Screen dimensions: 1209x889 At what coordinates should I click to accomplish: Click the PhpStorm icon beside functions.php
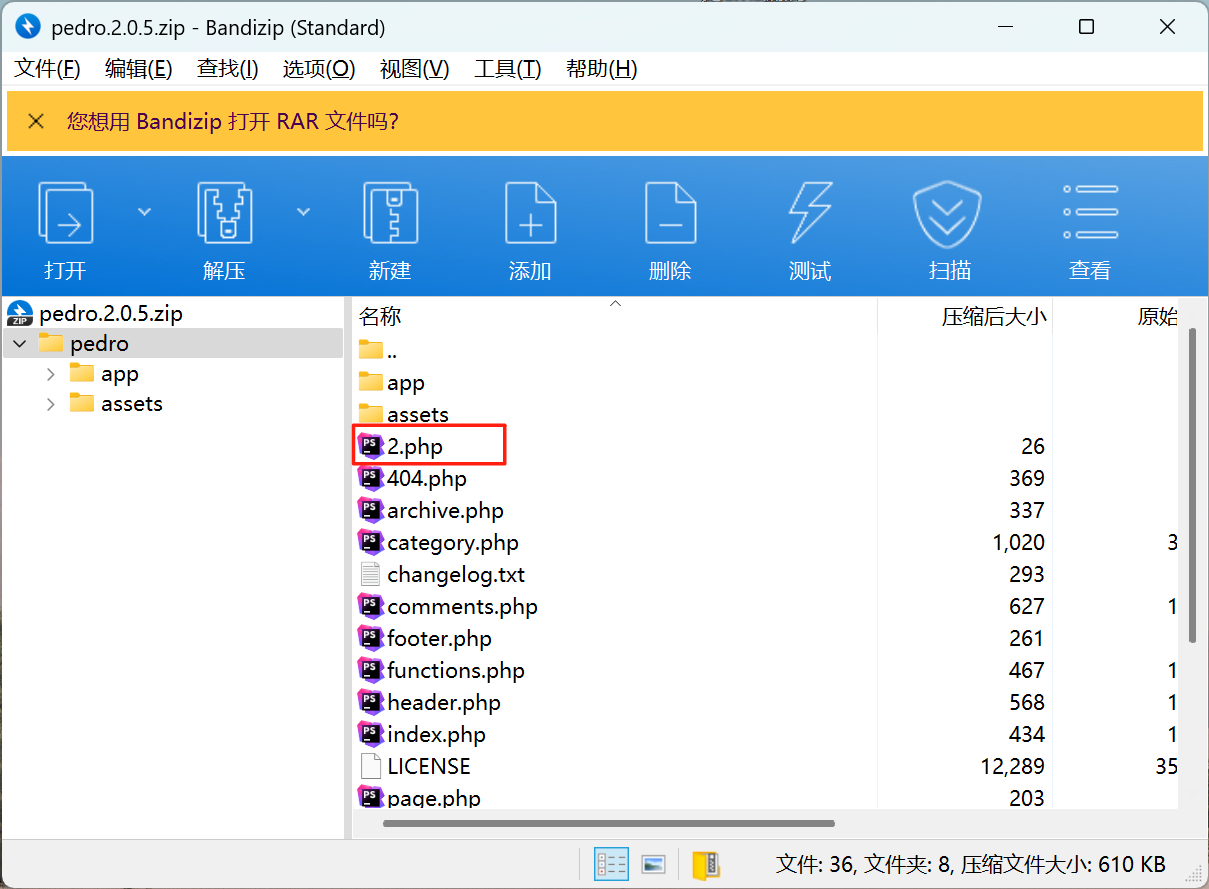[371, 670]
